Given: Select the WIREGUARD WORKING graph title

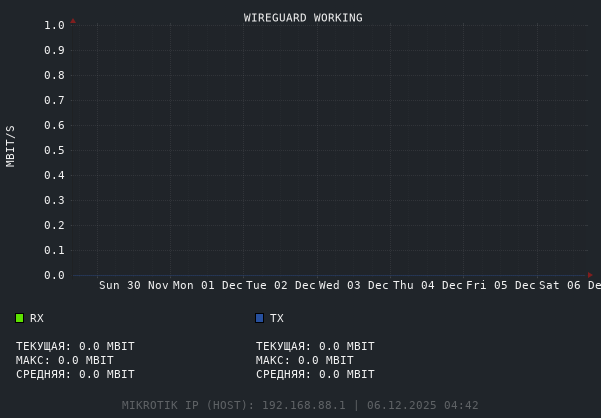Looking at the screenshot, I should (303, 18).
